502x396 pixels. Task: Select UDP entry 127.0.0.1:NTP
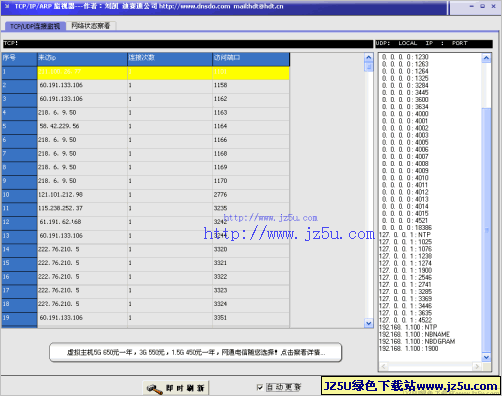[405, 235]
